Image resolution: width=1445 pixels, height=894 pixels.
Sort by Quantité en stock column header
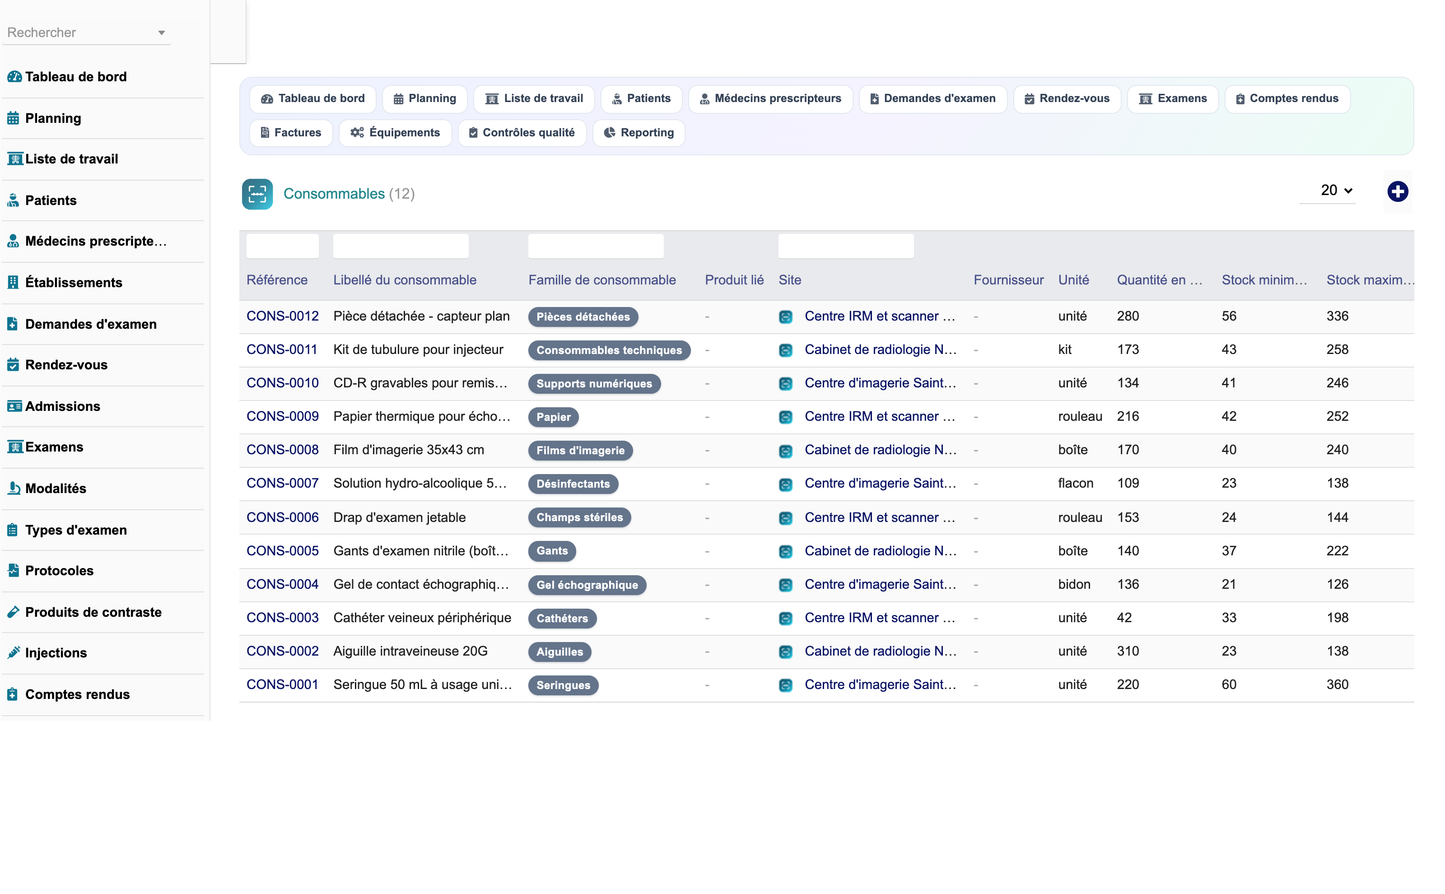(x=1160, y=280)
